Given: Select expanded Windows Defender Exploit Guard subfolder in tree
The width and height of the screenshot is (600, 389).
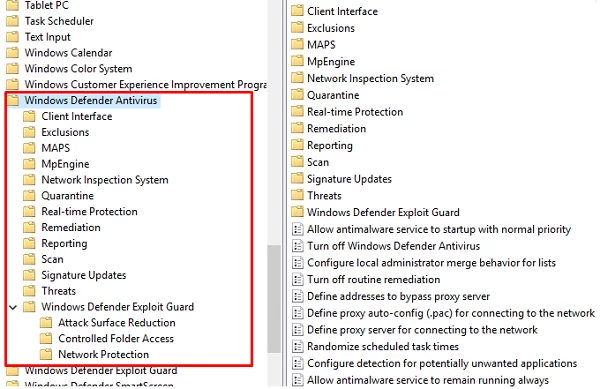Looking at the screenshot, I should point(117,307).
